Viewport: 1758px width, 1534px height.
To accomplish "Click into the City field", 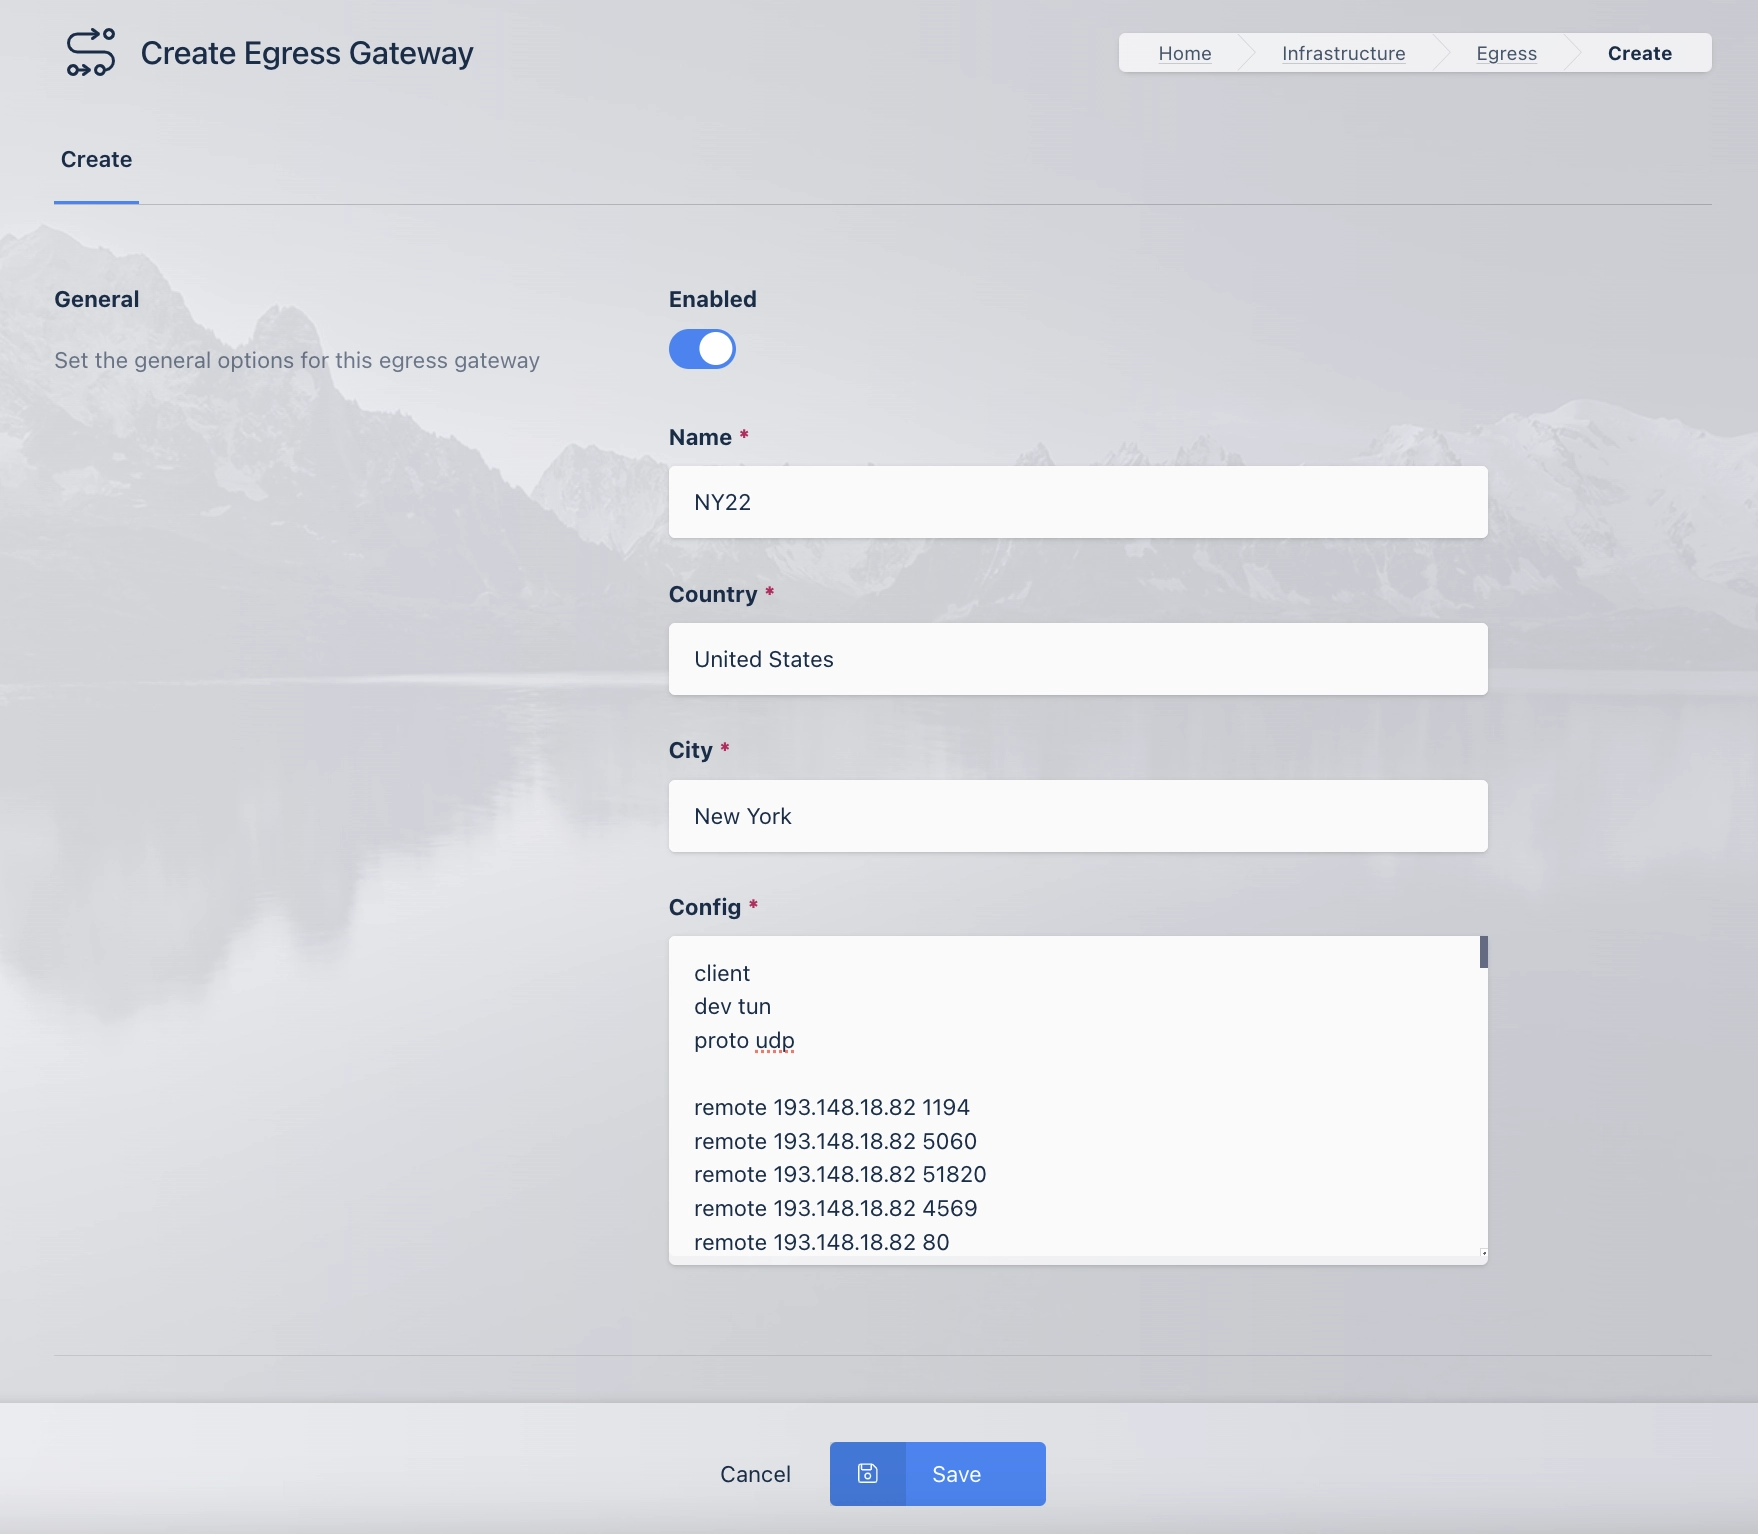I will [1077, 816].
